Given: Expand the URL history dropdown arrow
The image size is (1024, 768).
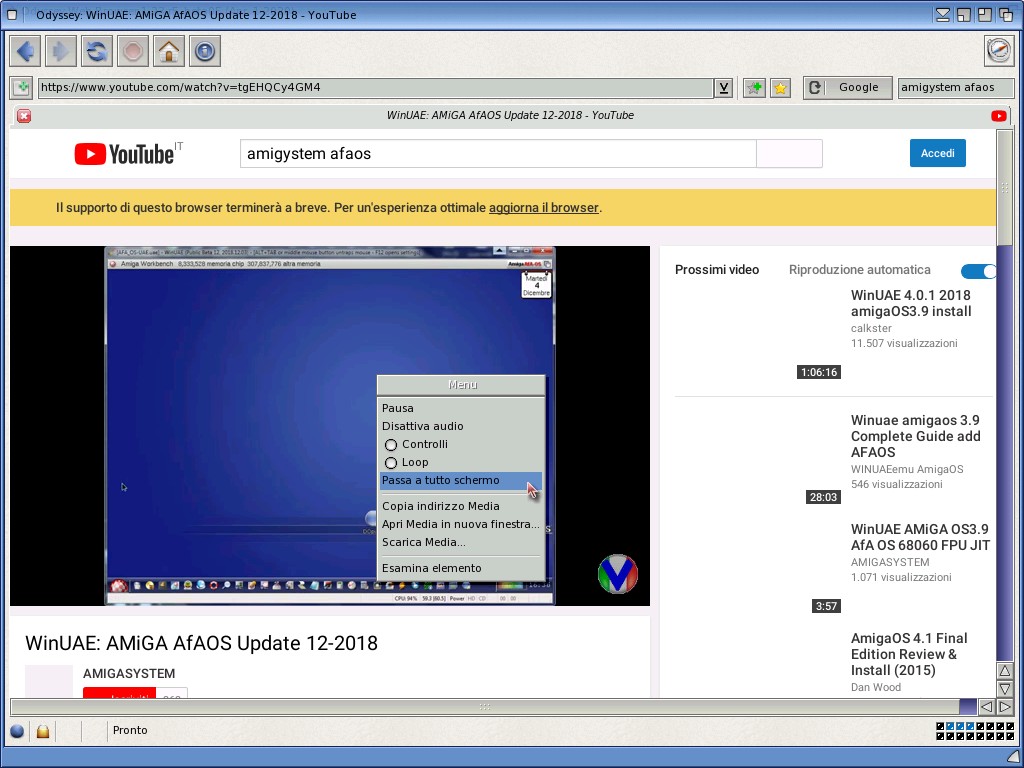Looking at the screenshot, I should [724, 88].
